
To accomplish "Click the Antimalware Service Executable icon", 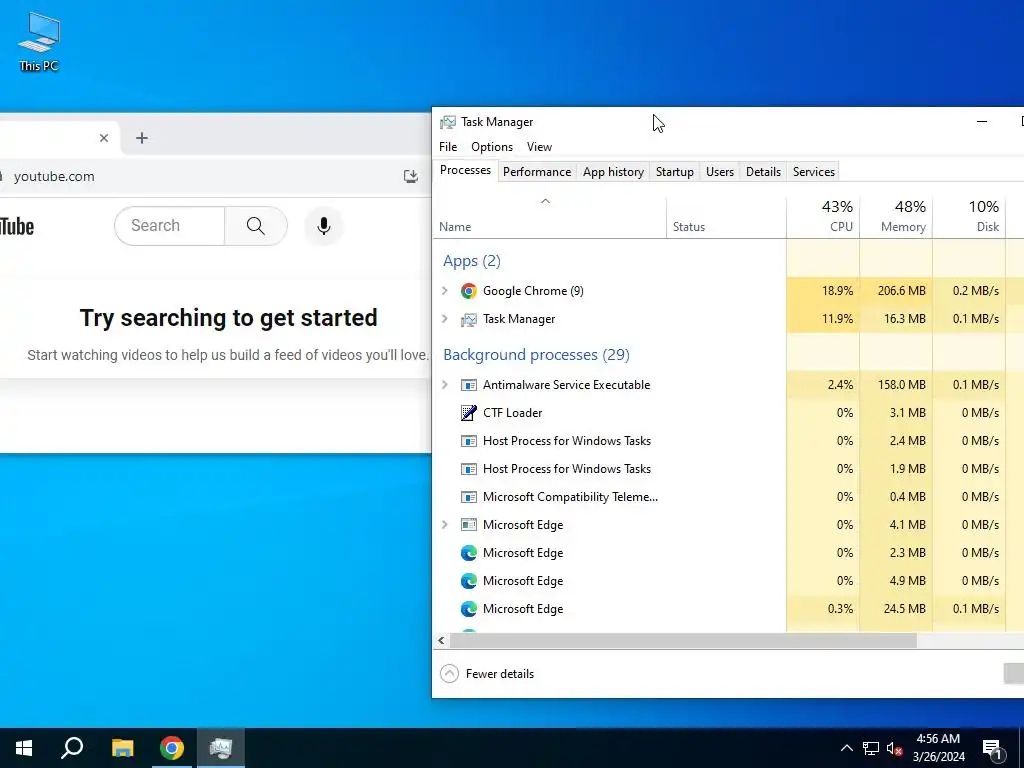I will pos(468,385).
